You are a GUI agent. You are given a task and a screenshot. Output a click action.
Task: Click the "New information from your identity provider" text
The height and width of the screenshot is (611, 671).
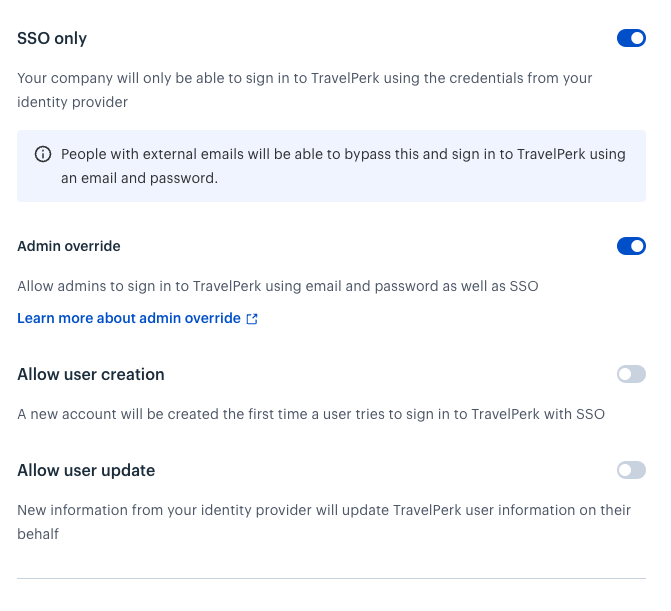click(324, 522)
